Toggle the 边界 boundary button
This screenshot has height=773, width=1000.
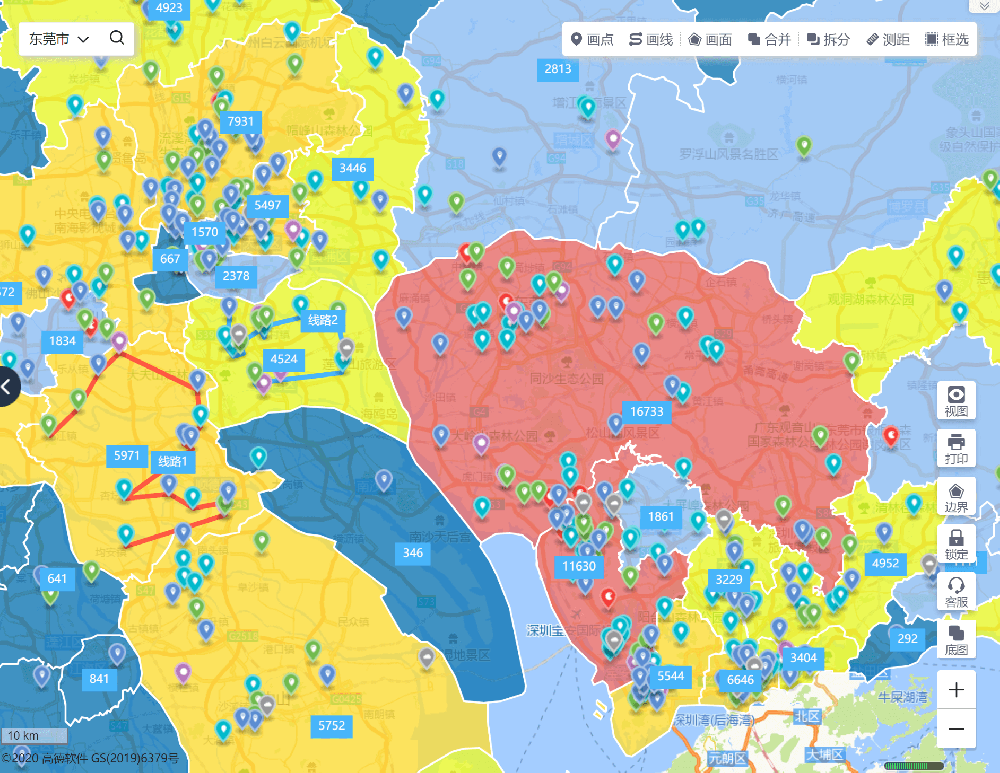pos(956,497)
